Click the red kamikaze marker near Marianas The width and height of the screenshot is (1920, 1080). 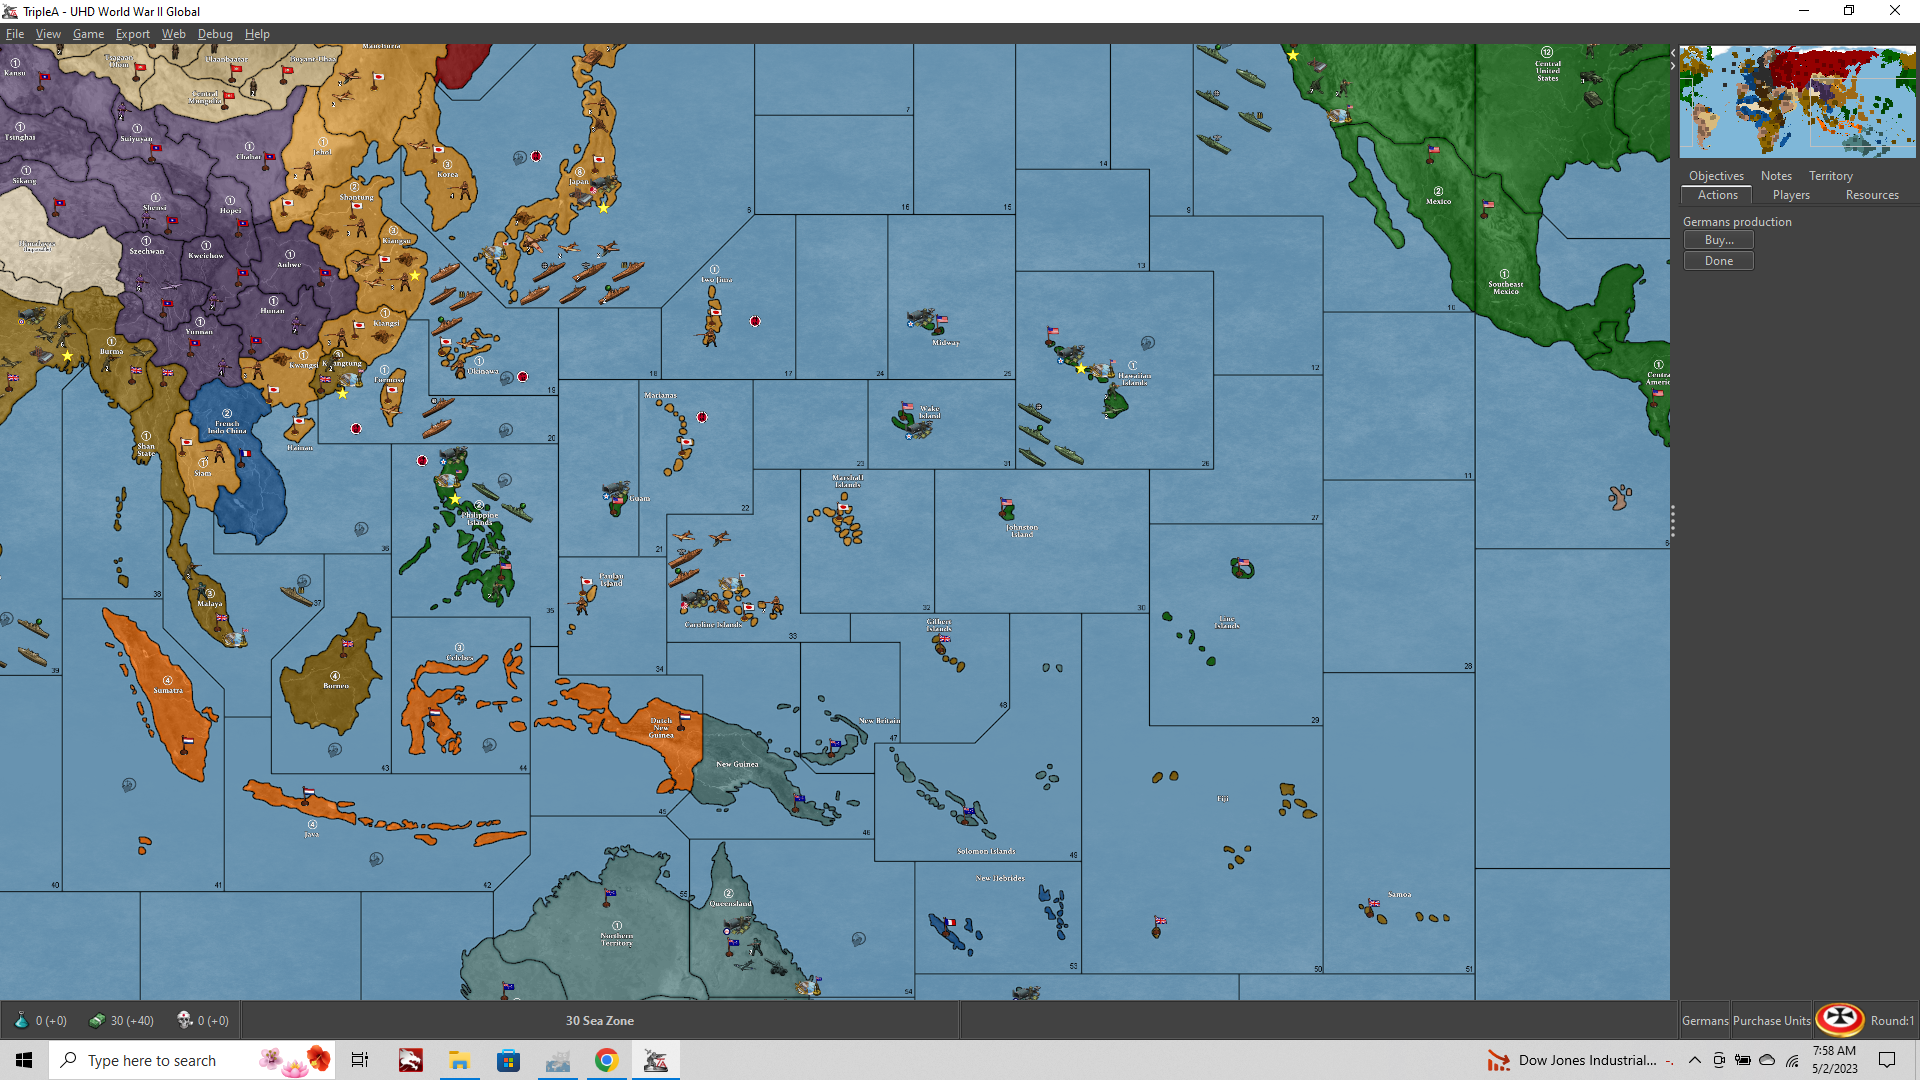pyautogui.click(x=702, y=417)
